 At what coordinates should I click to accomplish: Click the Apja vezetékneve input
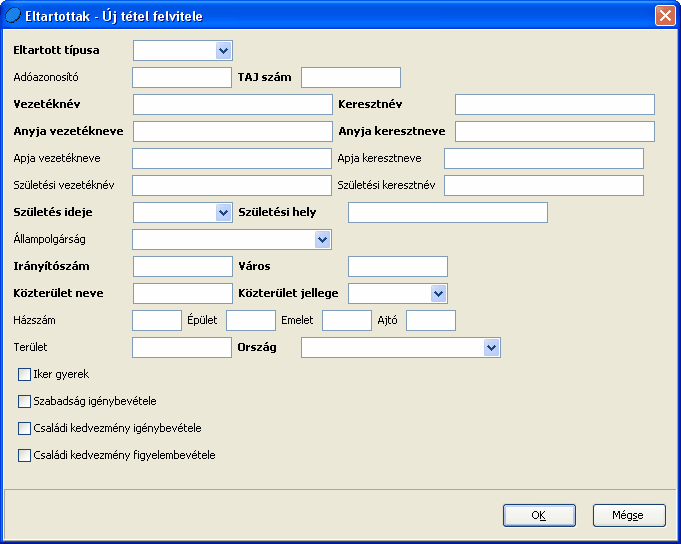pos(232,158)
